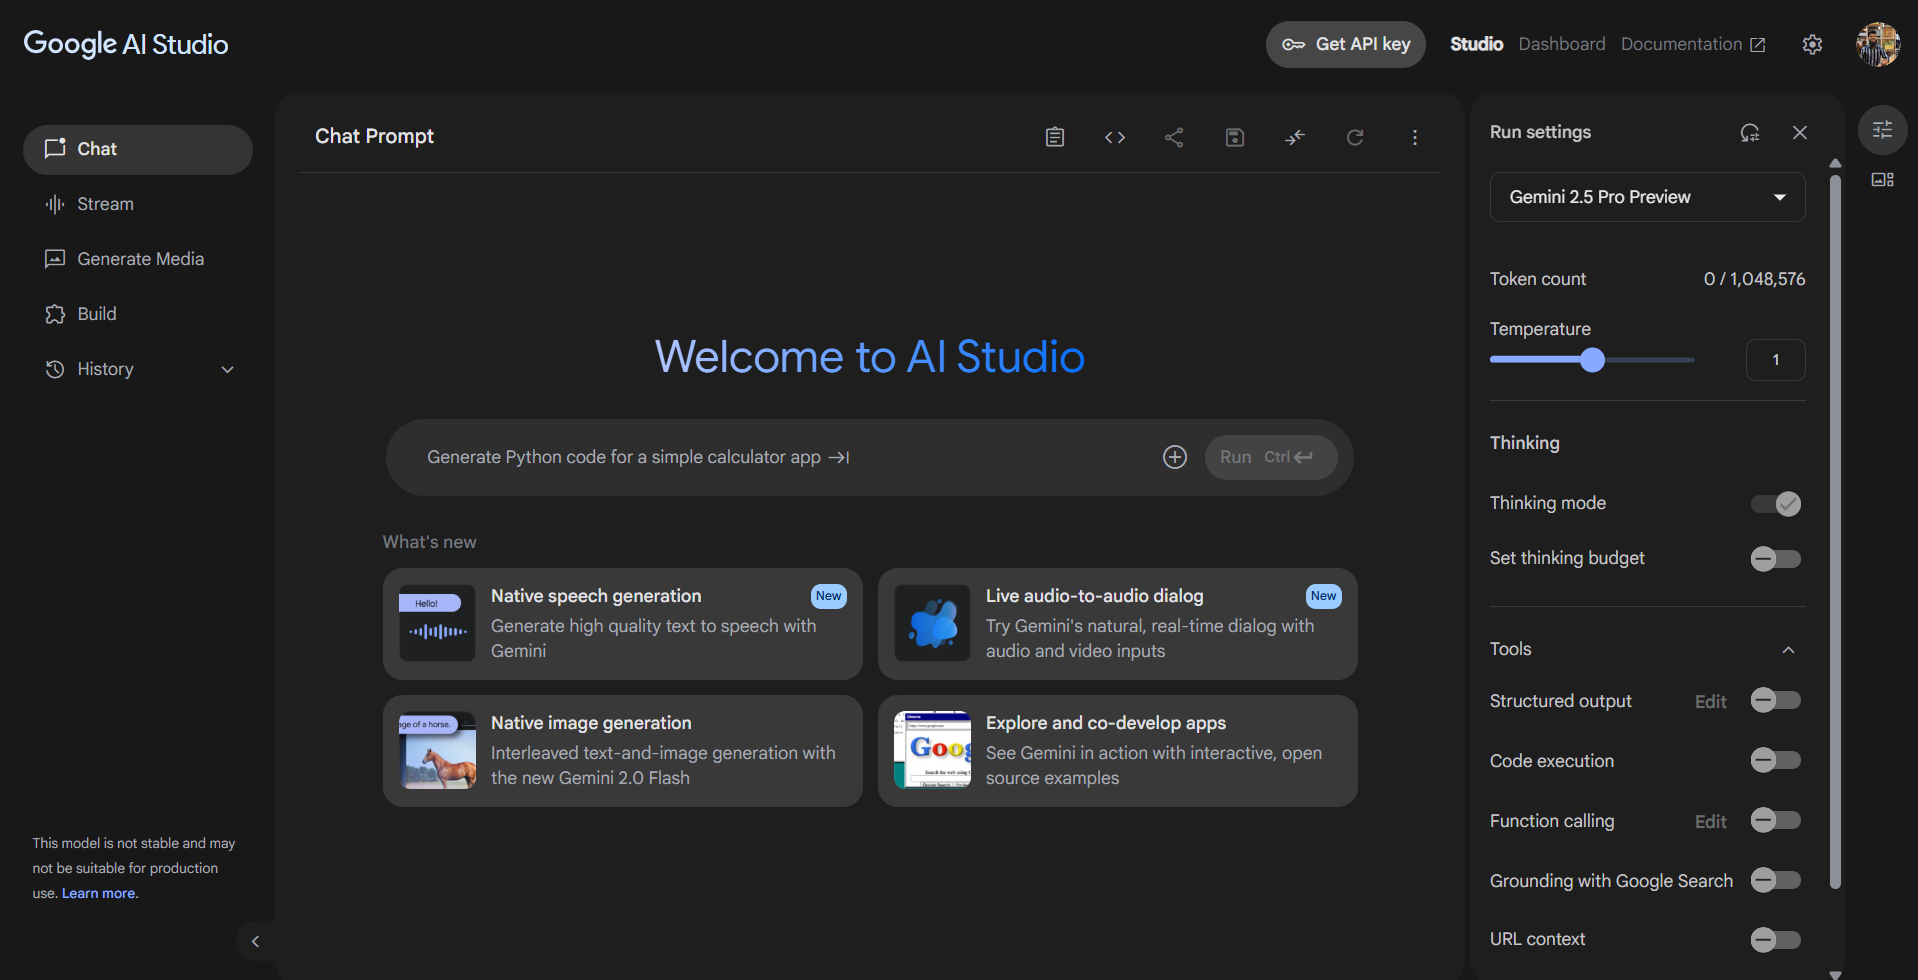This screenshot has height=980, width=1918.
Task: Enable Structured output toggle
Action: pyautogui.click(x=1776, y=700)
